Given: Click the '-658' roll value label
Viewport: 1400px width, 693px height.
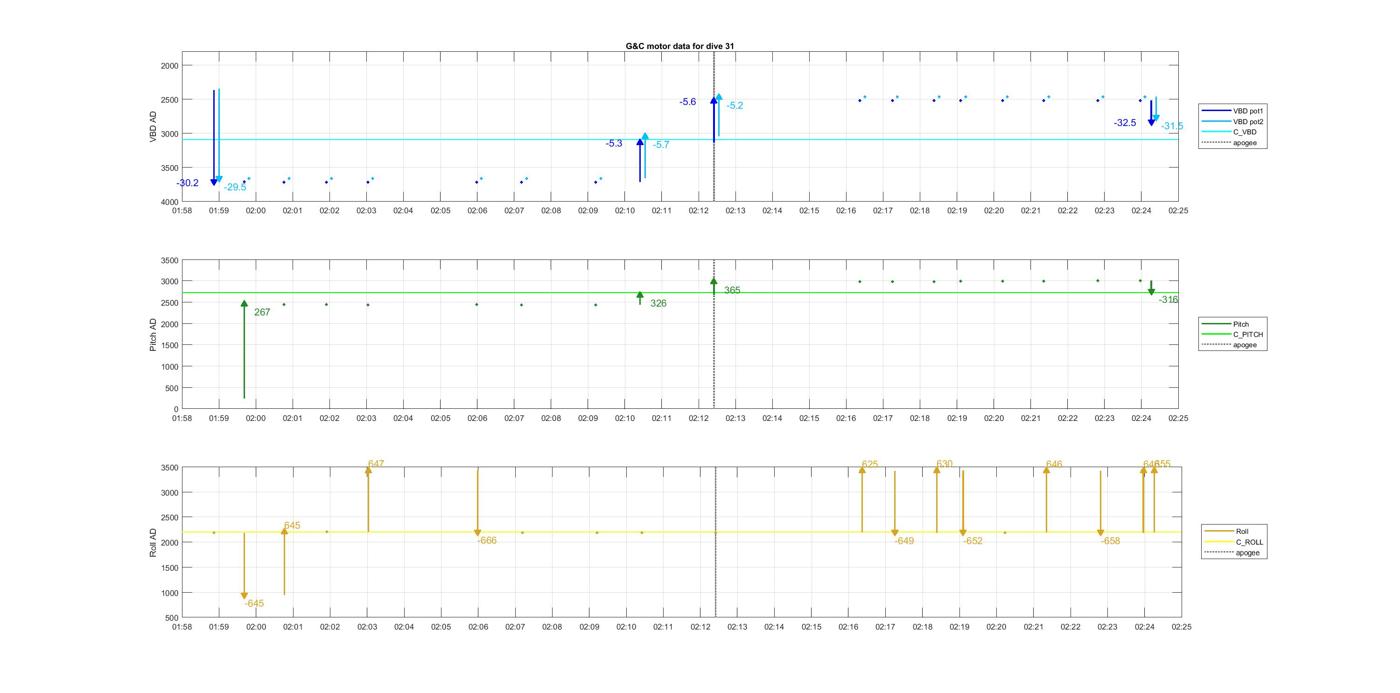Looking at the screenshot, I should click(x=1110, y=541).
